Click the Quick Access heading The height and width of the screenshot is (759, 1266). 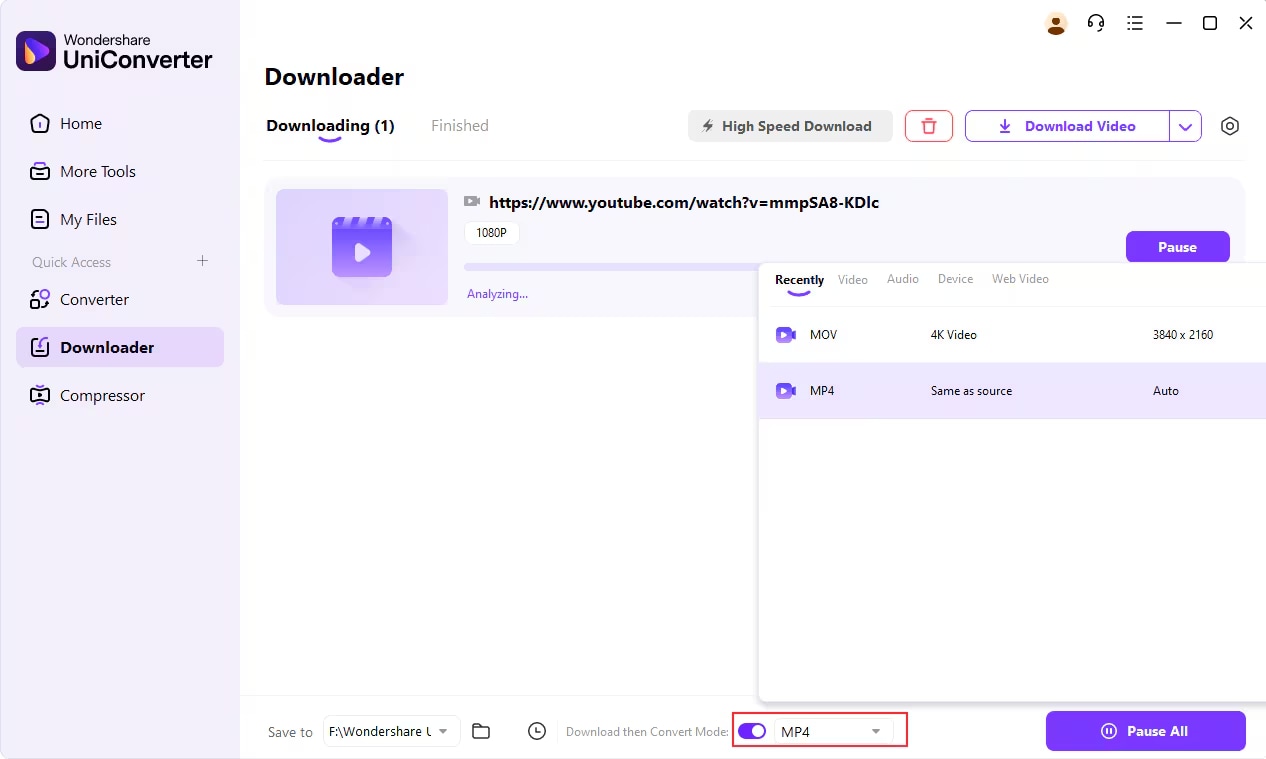71,262
